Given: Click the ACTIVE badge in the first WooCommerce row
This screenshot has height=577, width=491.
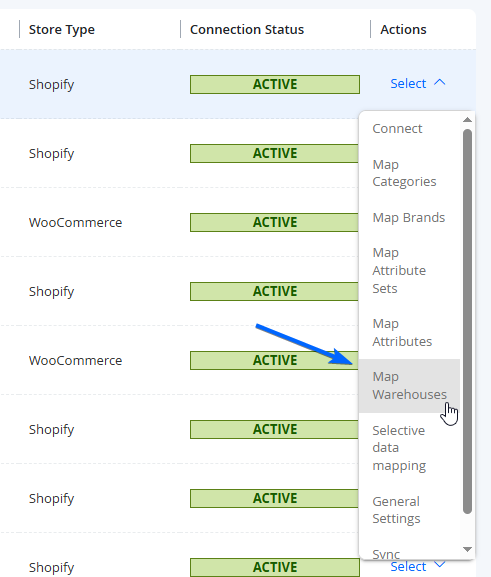Looking at the screenshot, I should pos(274,222).
